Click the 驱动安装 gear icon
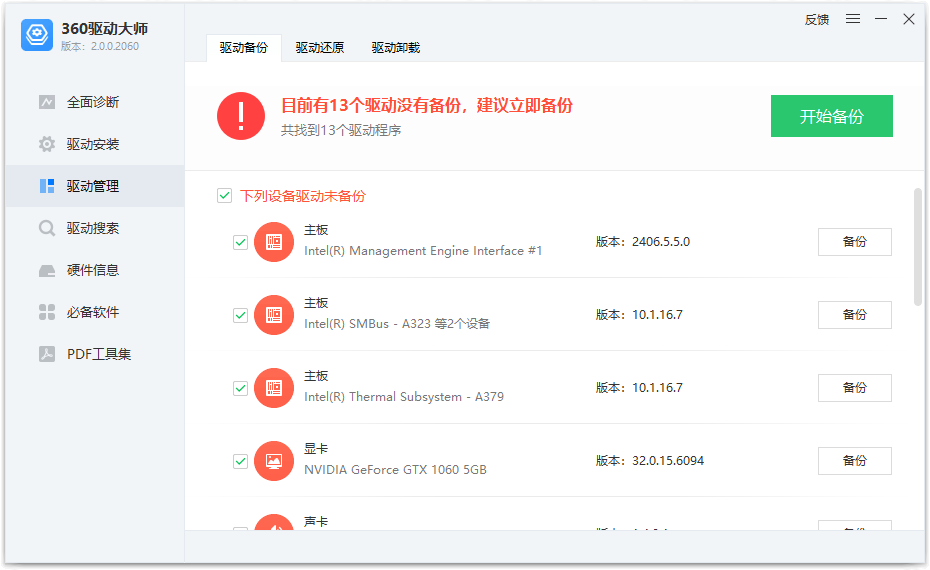The image size is (930, 570). (47, 144)
